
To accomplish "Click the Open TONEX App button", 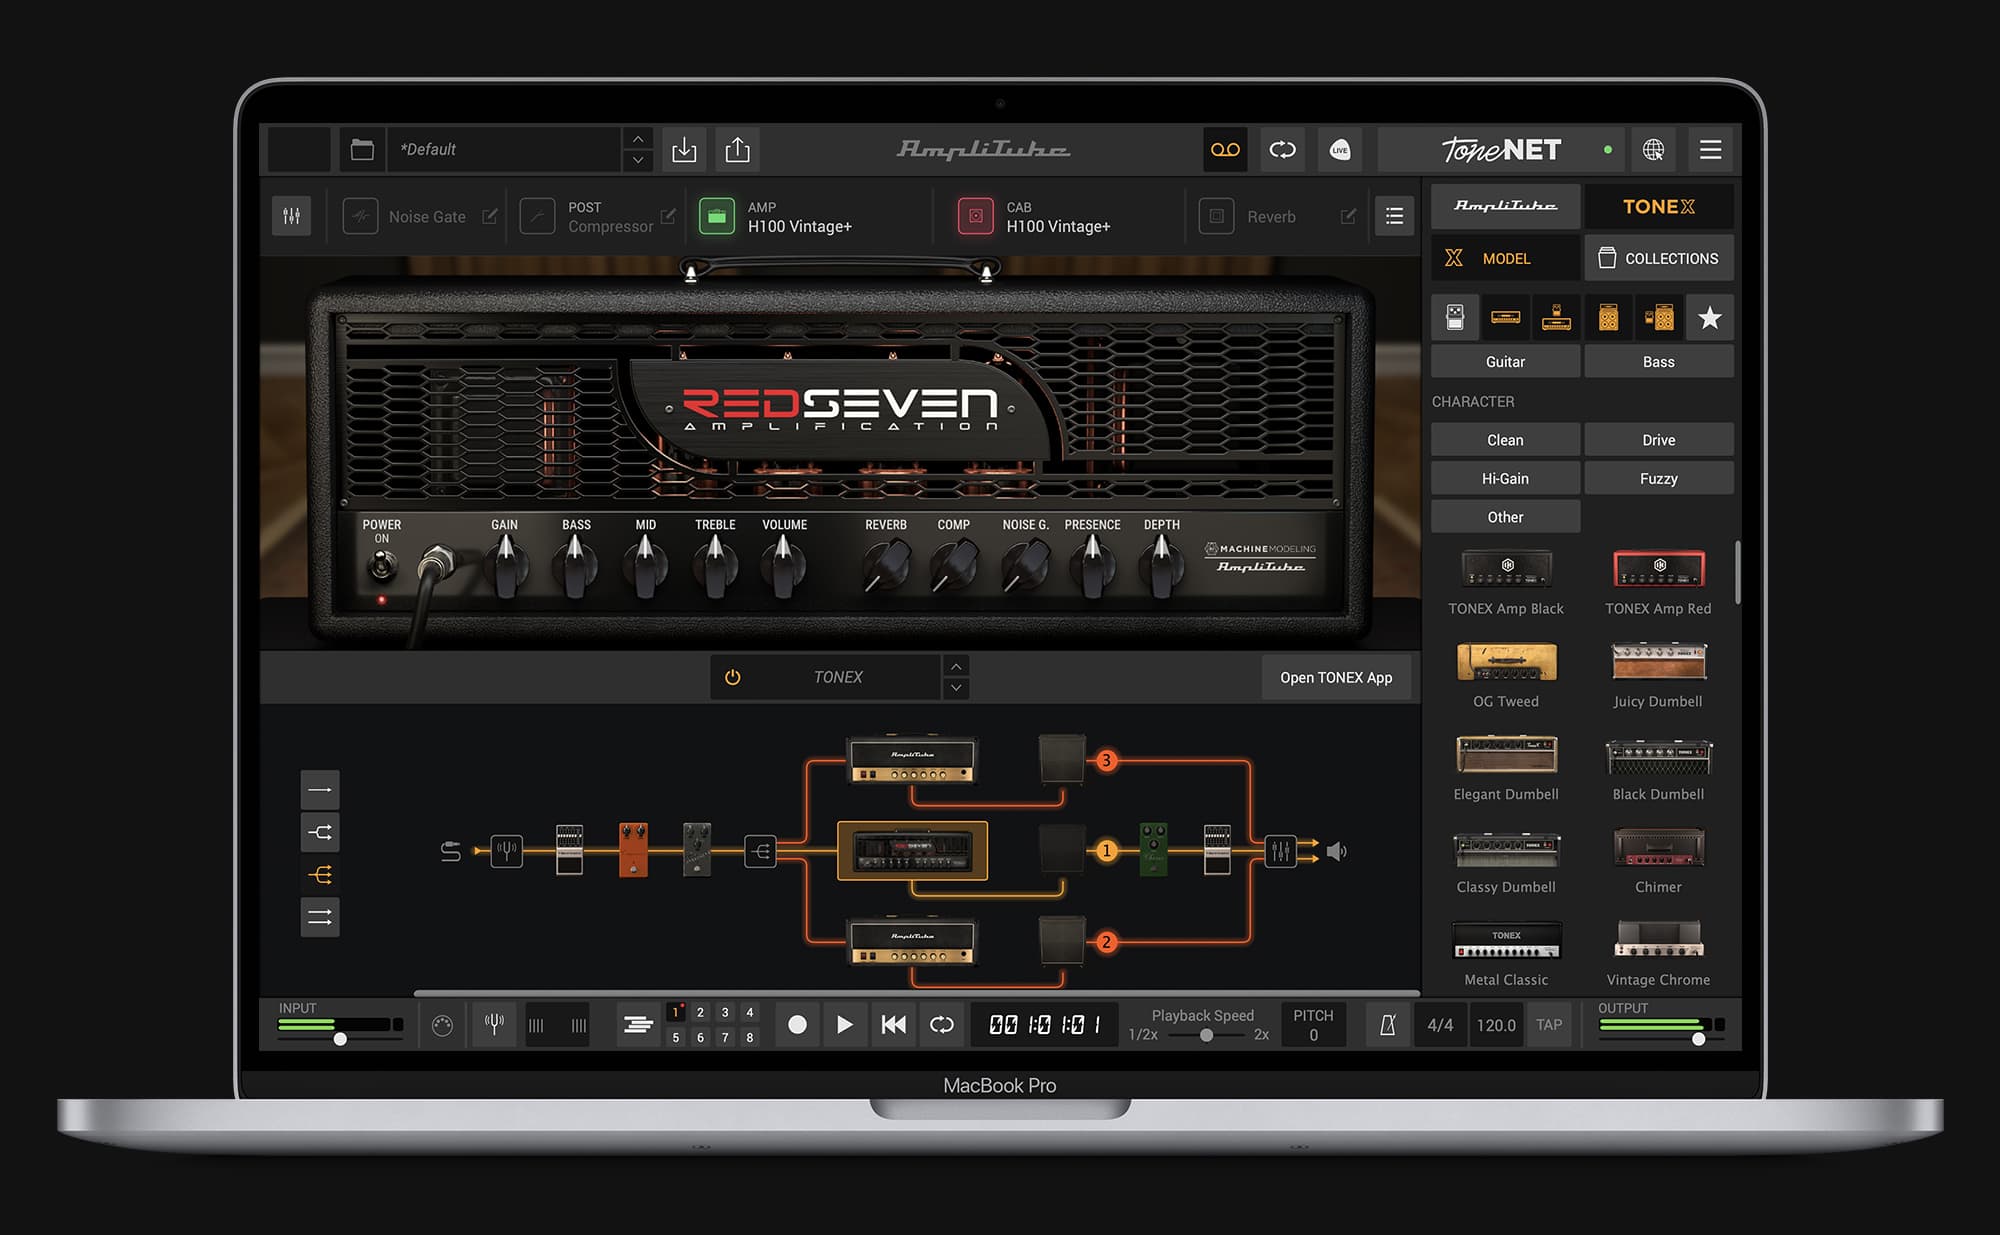I will coord(1337,677).
